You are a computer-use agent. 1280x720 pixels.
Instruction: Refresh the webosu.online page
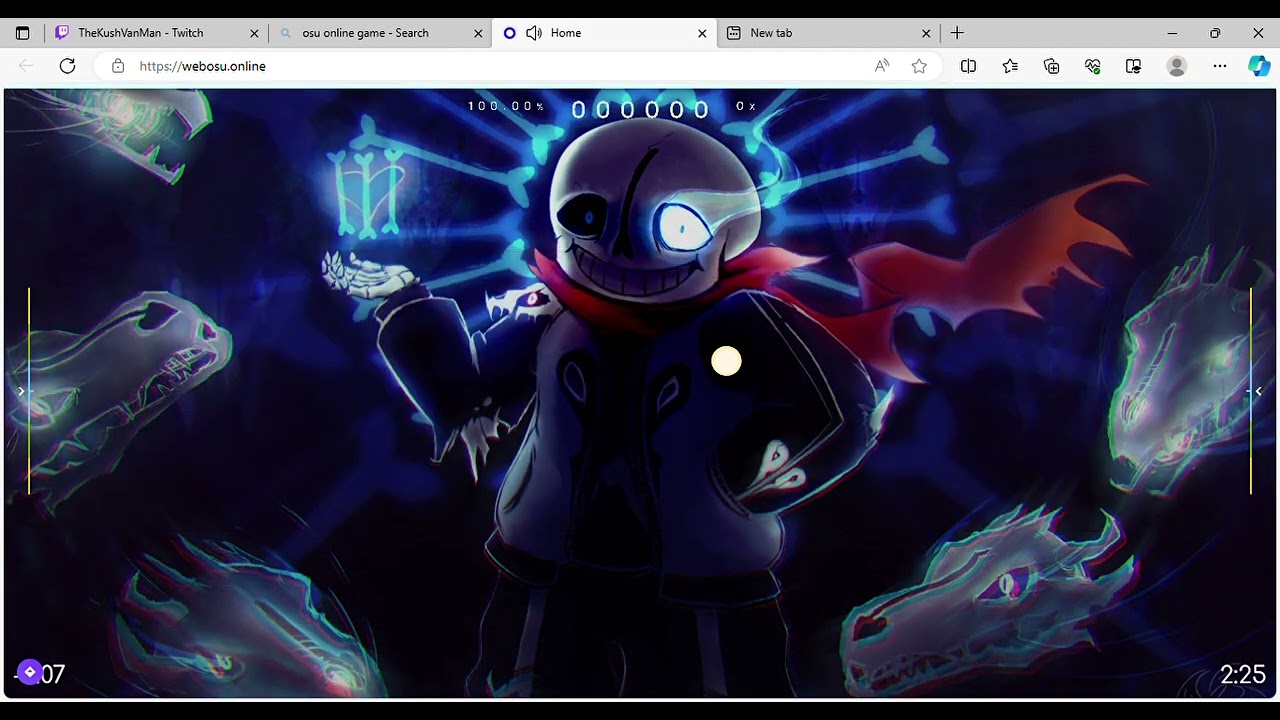pos(67,66)
